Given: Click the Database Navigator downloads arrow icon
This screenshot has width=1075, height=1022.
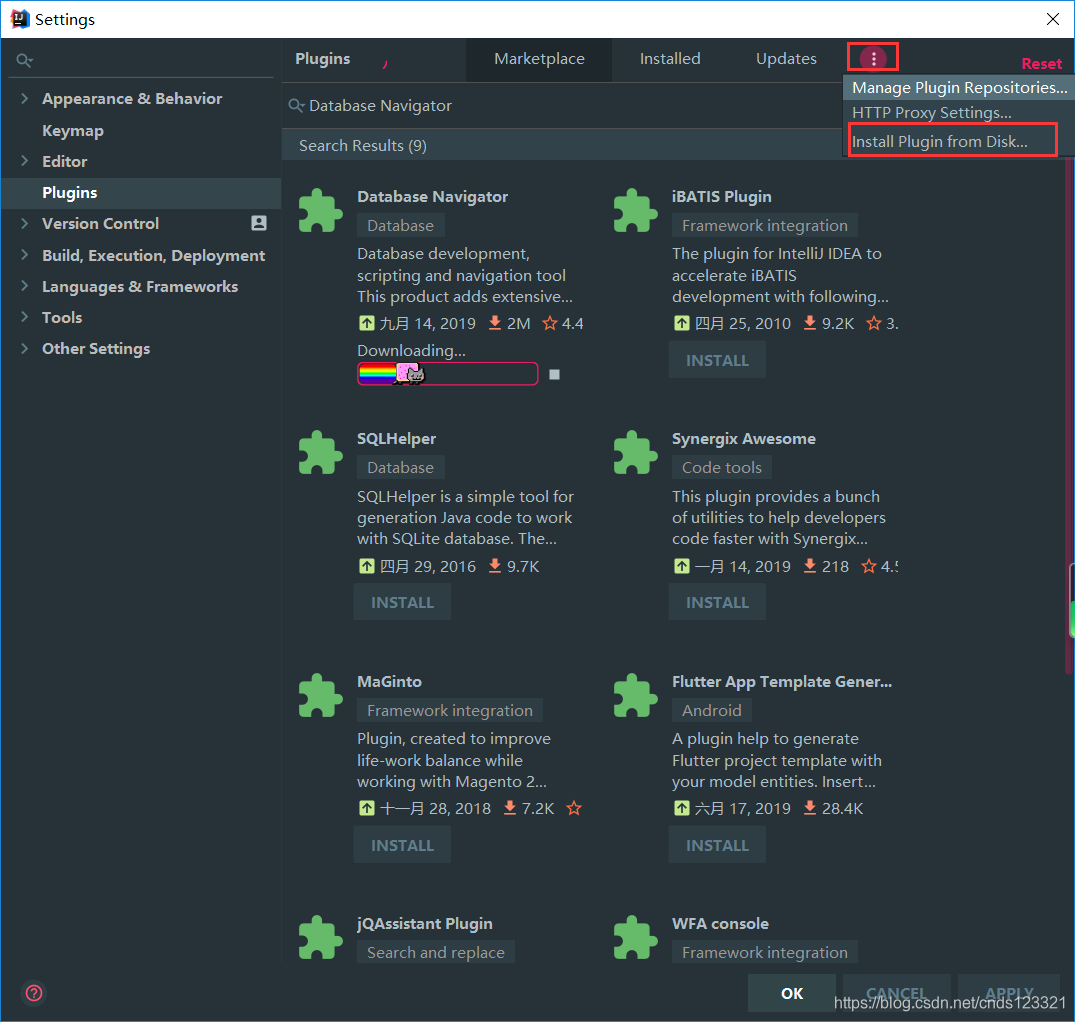Looking at the screenshot, I should coord(494,324).
